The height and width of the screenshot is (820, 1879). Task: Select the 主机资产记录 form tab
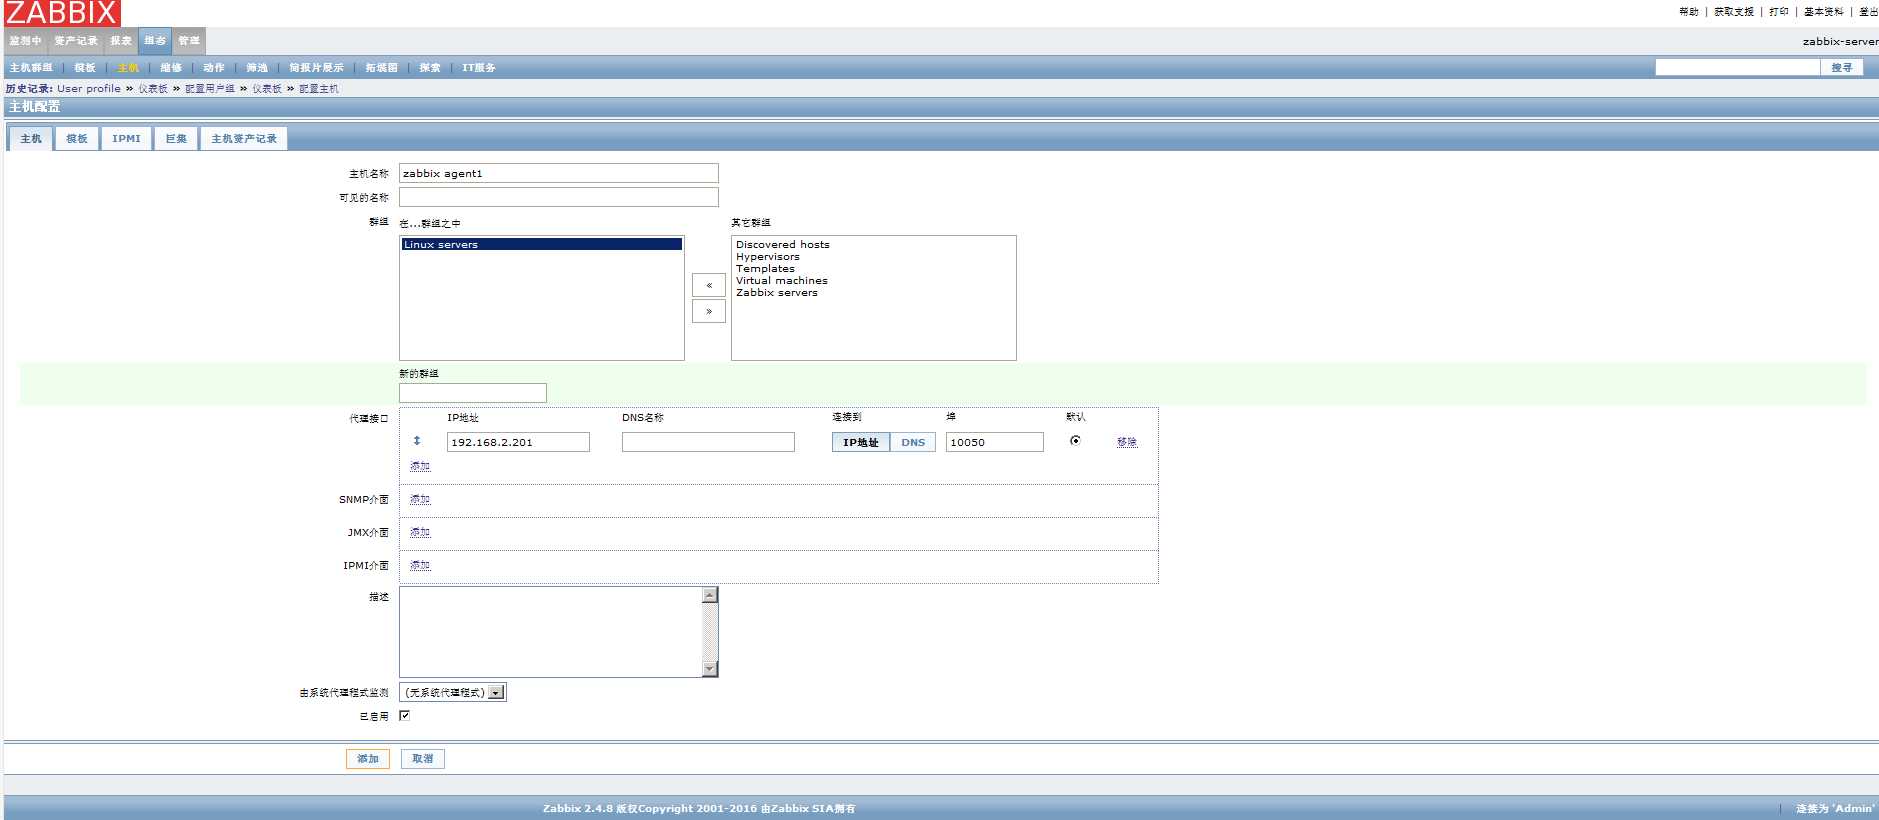click(244, 139)
